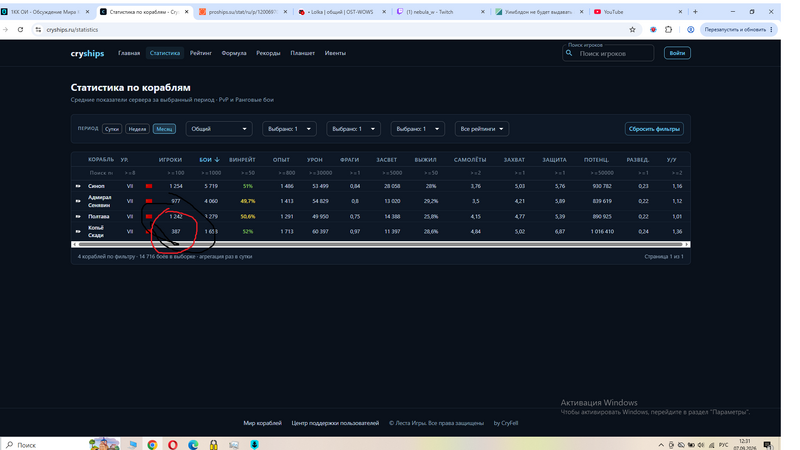Click the Сбросить фильтры button
This screenshot has height=450, width=800.
[x=654, y=129]
